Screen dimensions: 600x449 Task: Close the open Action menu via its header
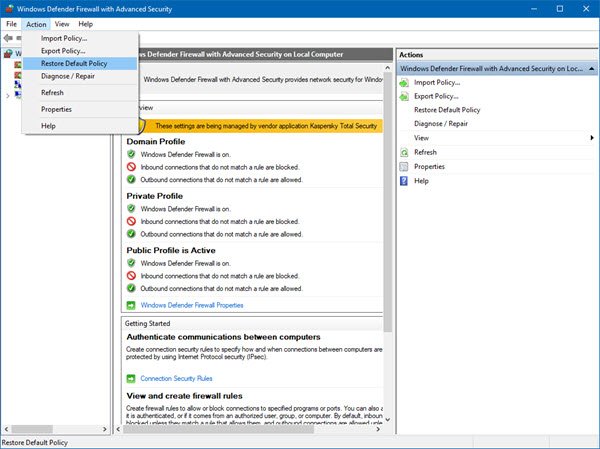tap(36, 24)
